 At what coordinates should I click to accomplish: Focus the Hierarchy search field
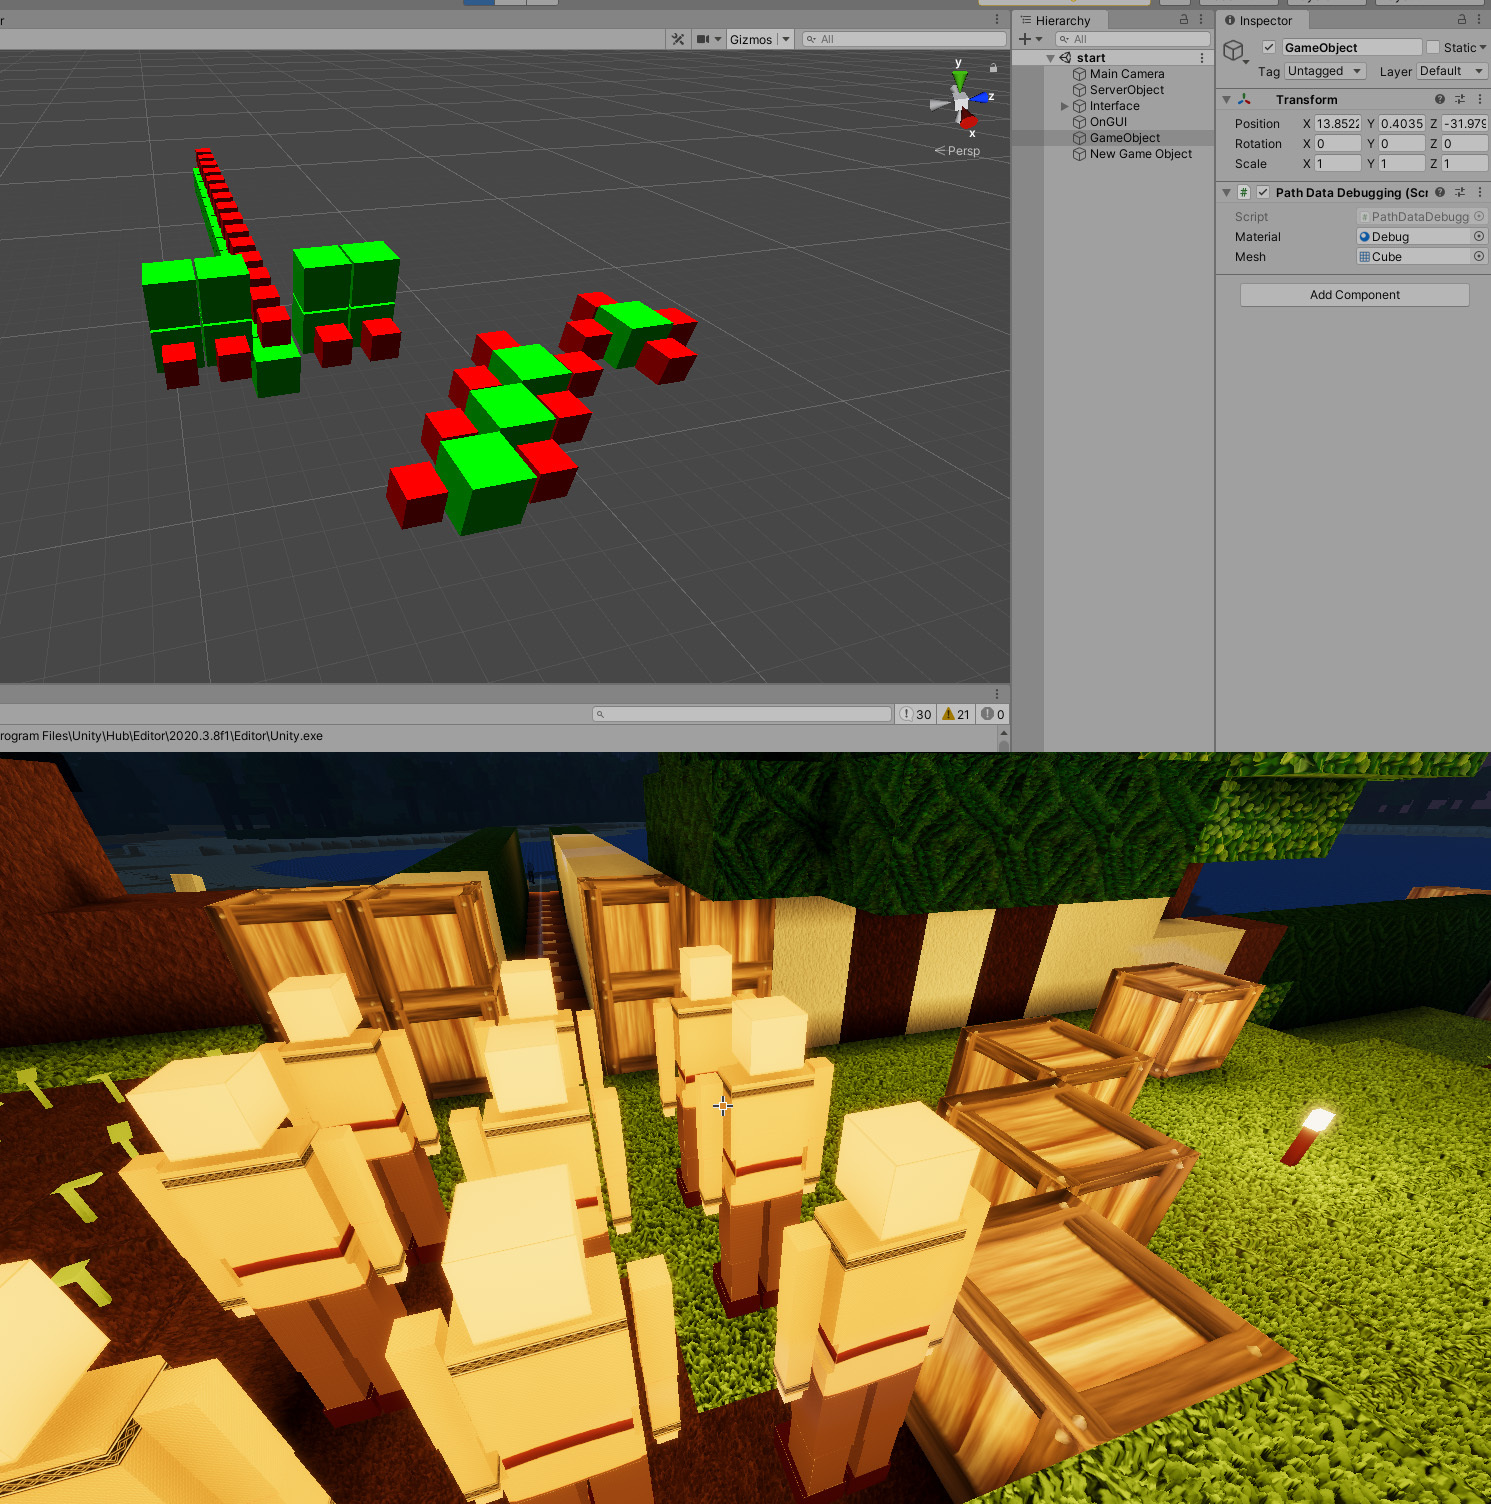point(1132,39)
